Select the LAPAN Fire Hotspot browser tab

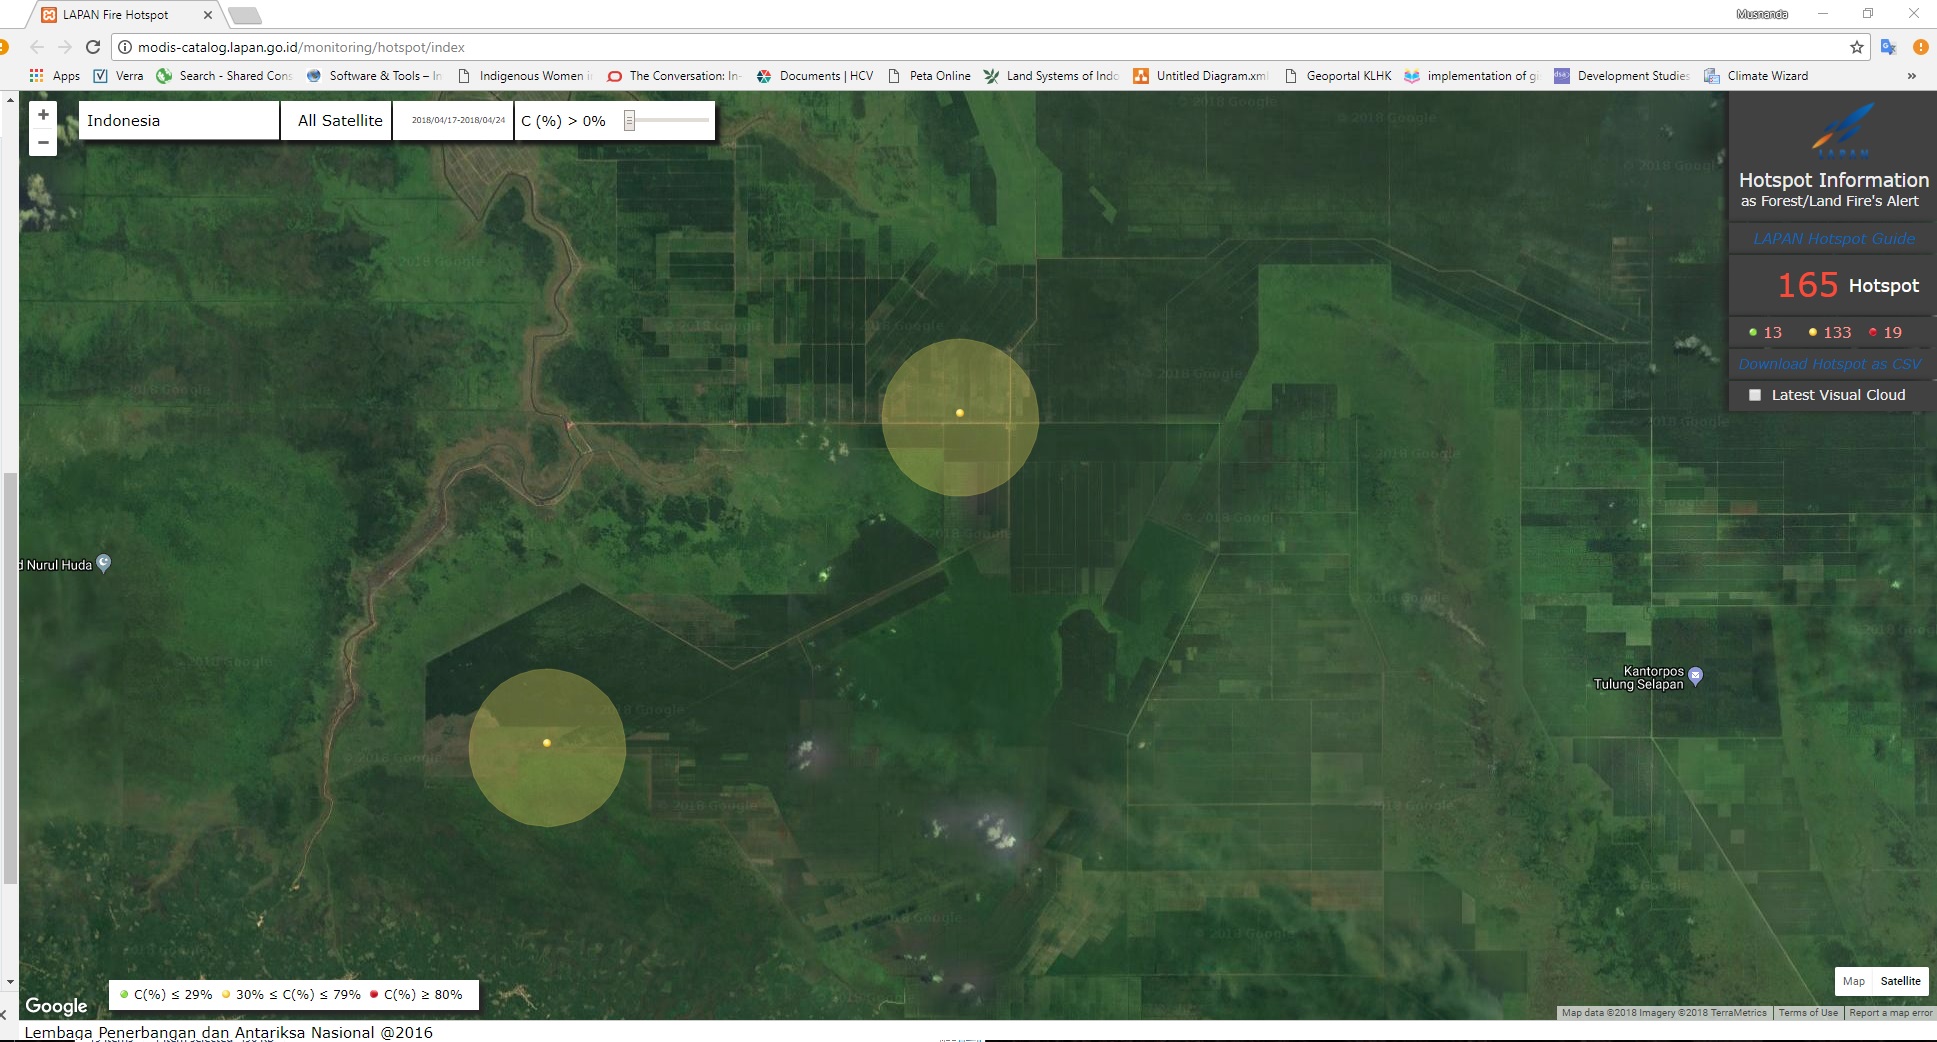116,15
